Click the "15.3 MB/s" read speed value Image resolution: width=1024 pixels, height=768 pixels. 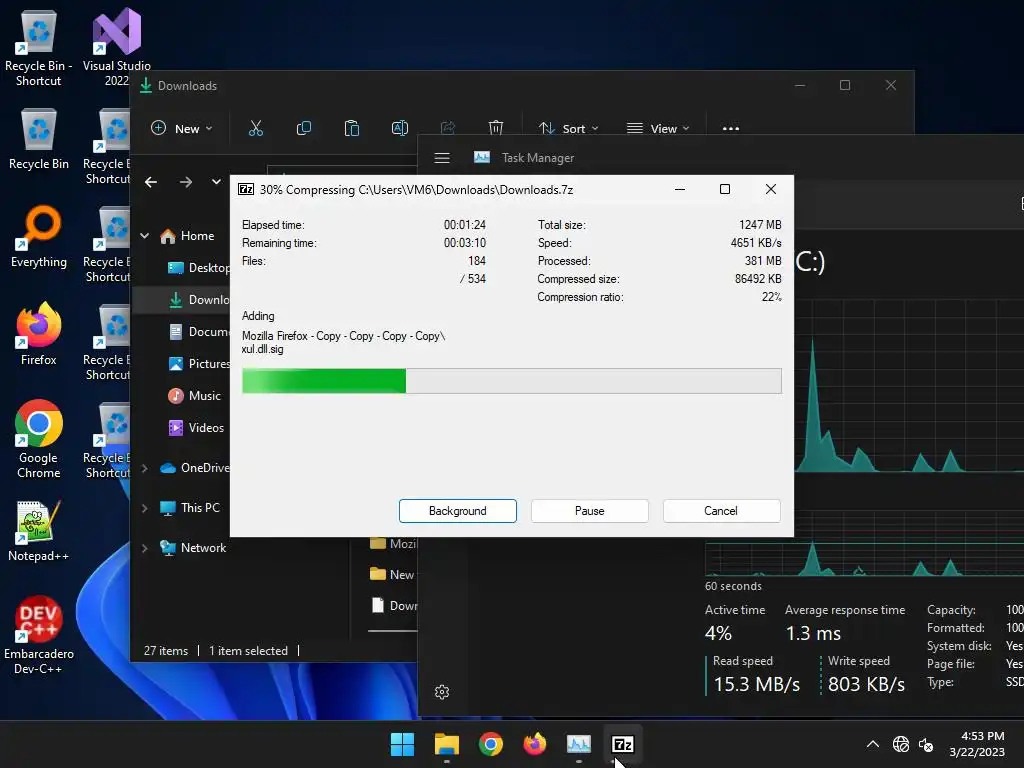[x=756, y=684]
